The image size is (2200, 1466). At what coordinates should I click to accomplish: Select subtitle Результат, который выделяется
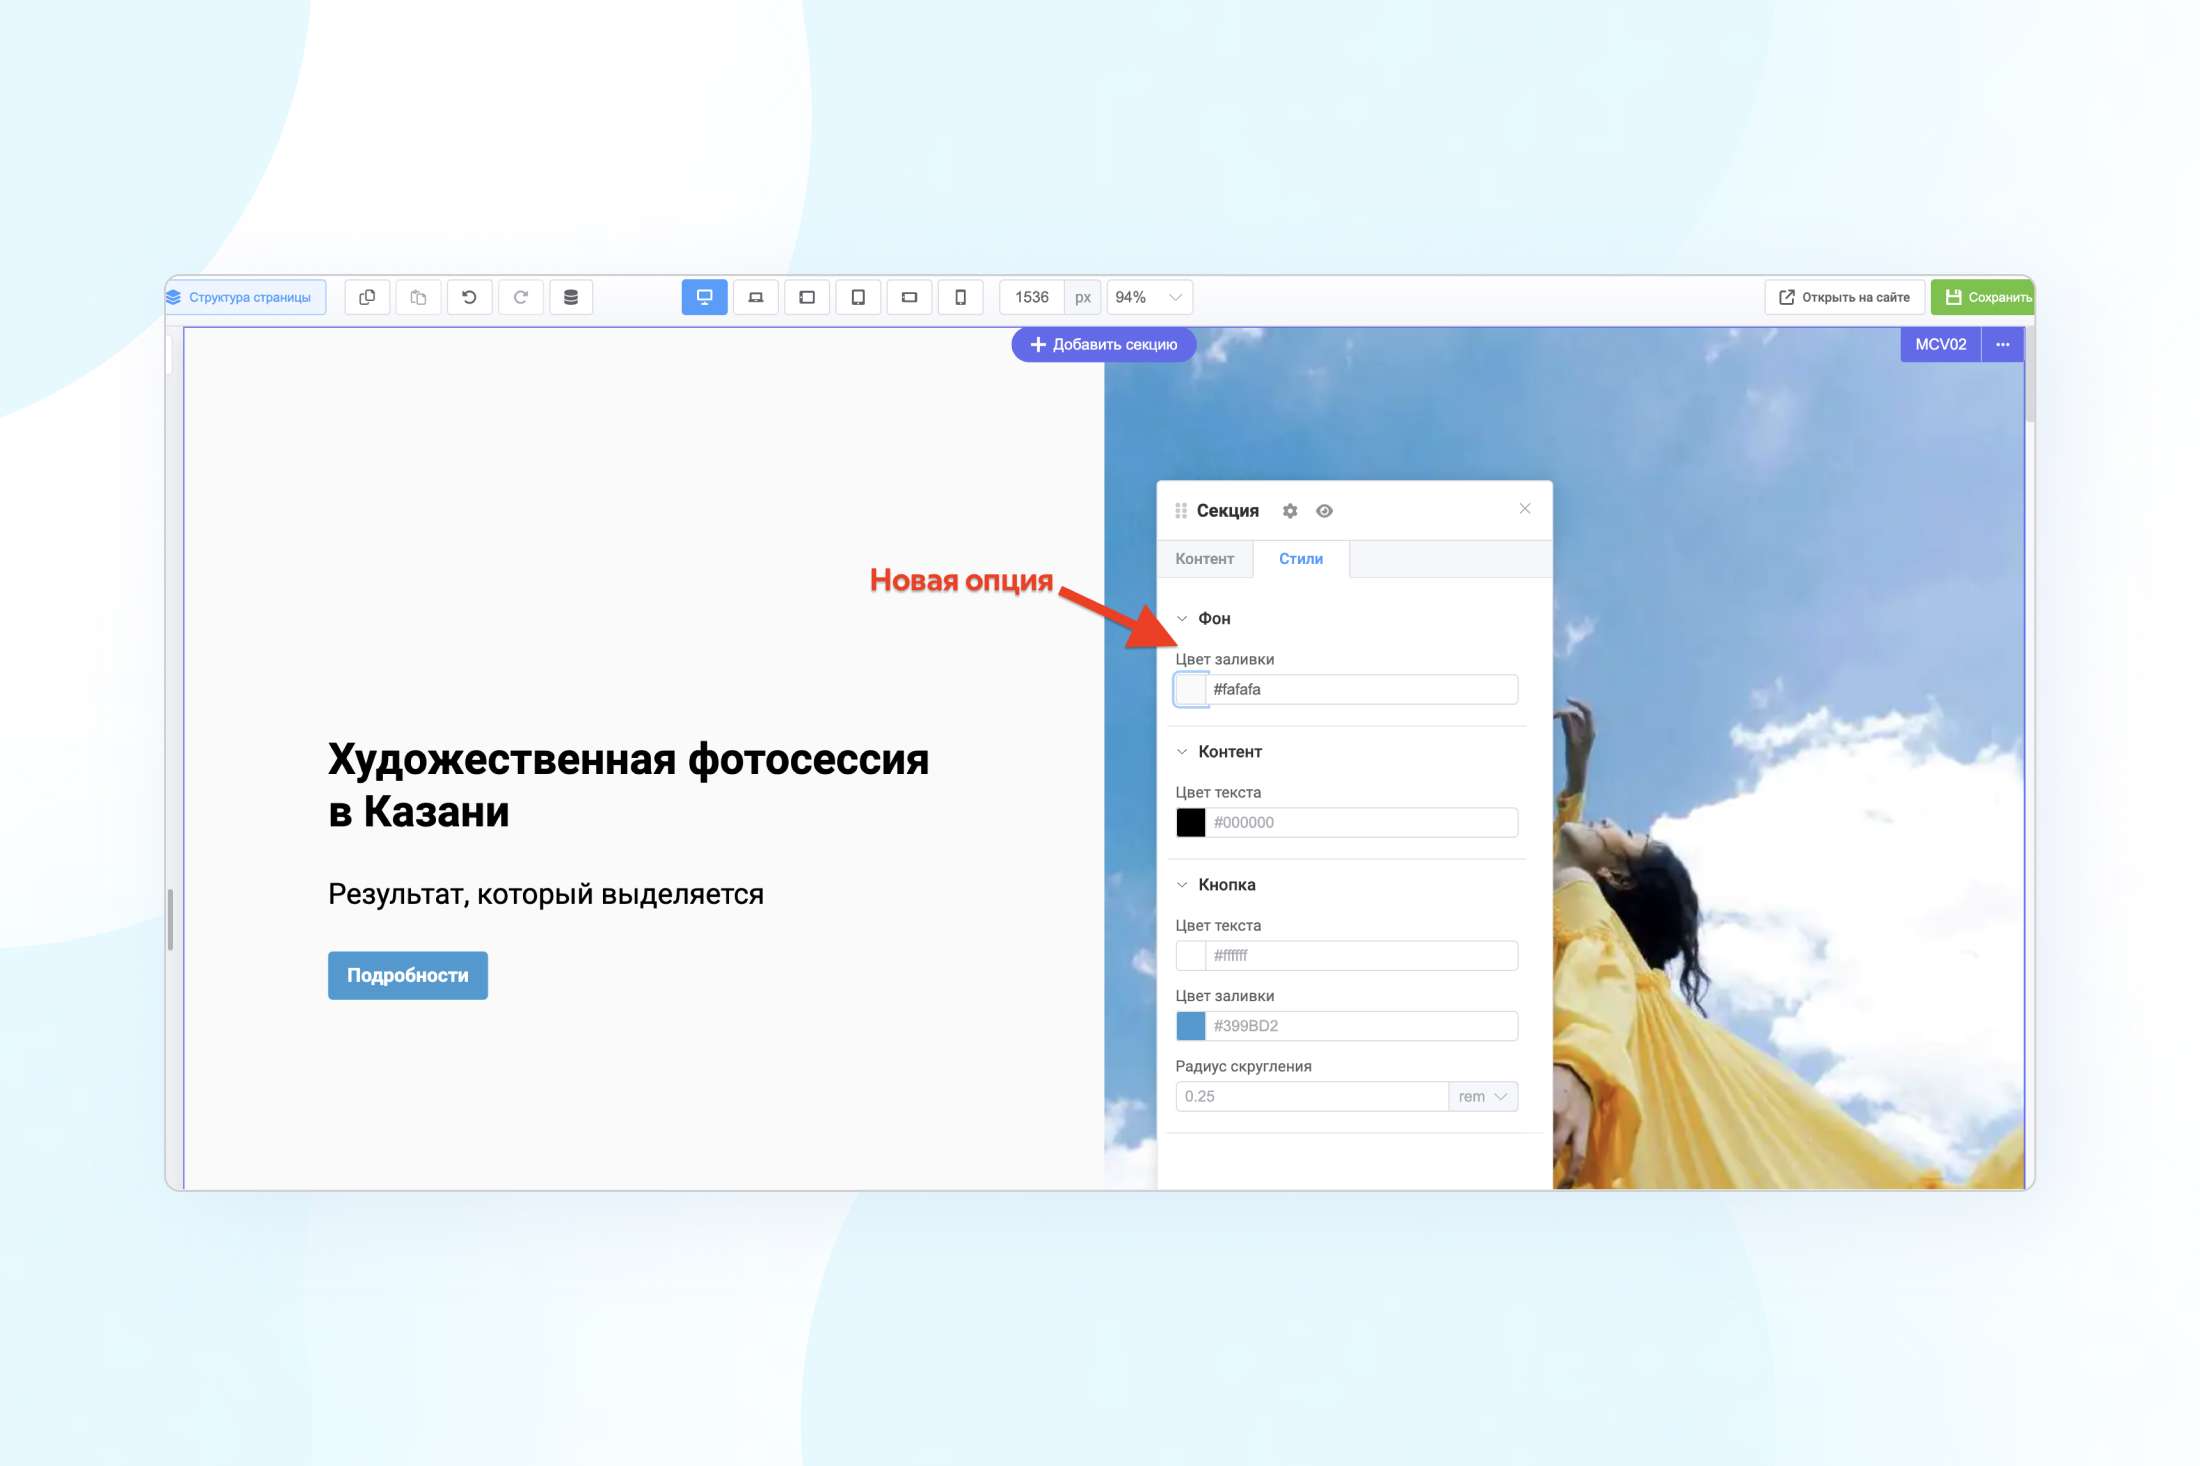pos(546,894)
